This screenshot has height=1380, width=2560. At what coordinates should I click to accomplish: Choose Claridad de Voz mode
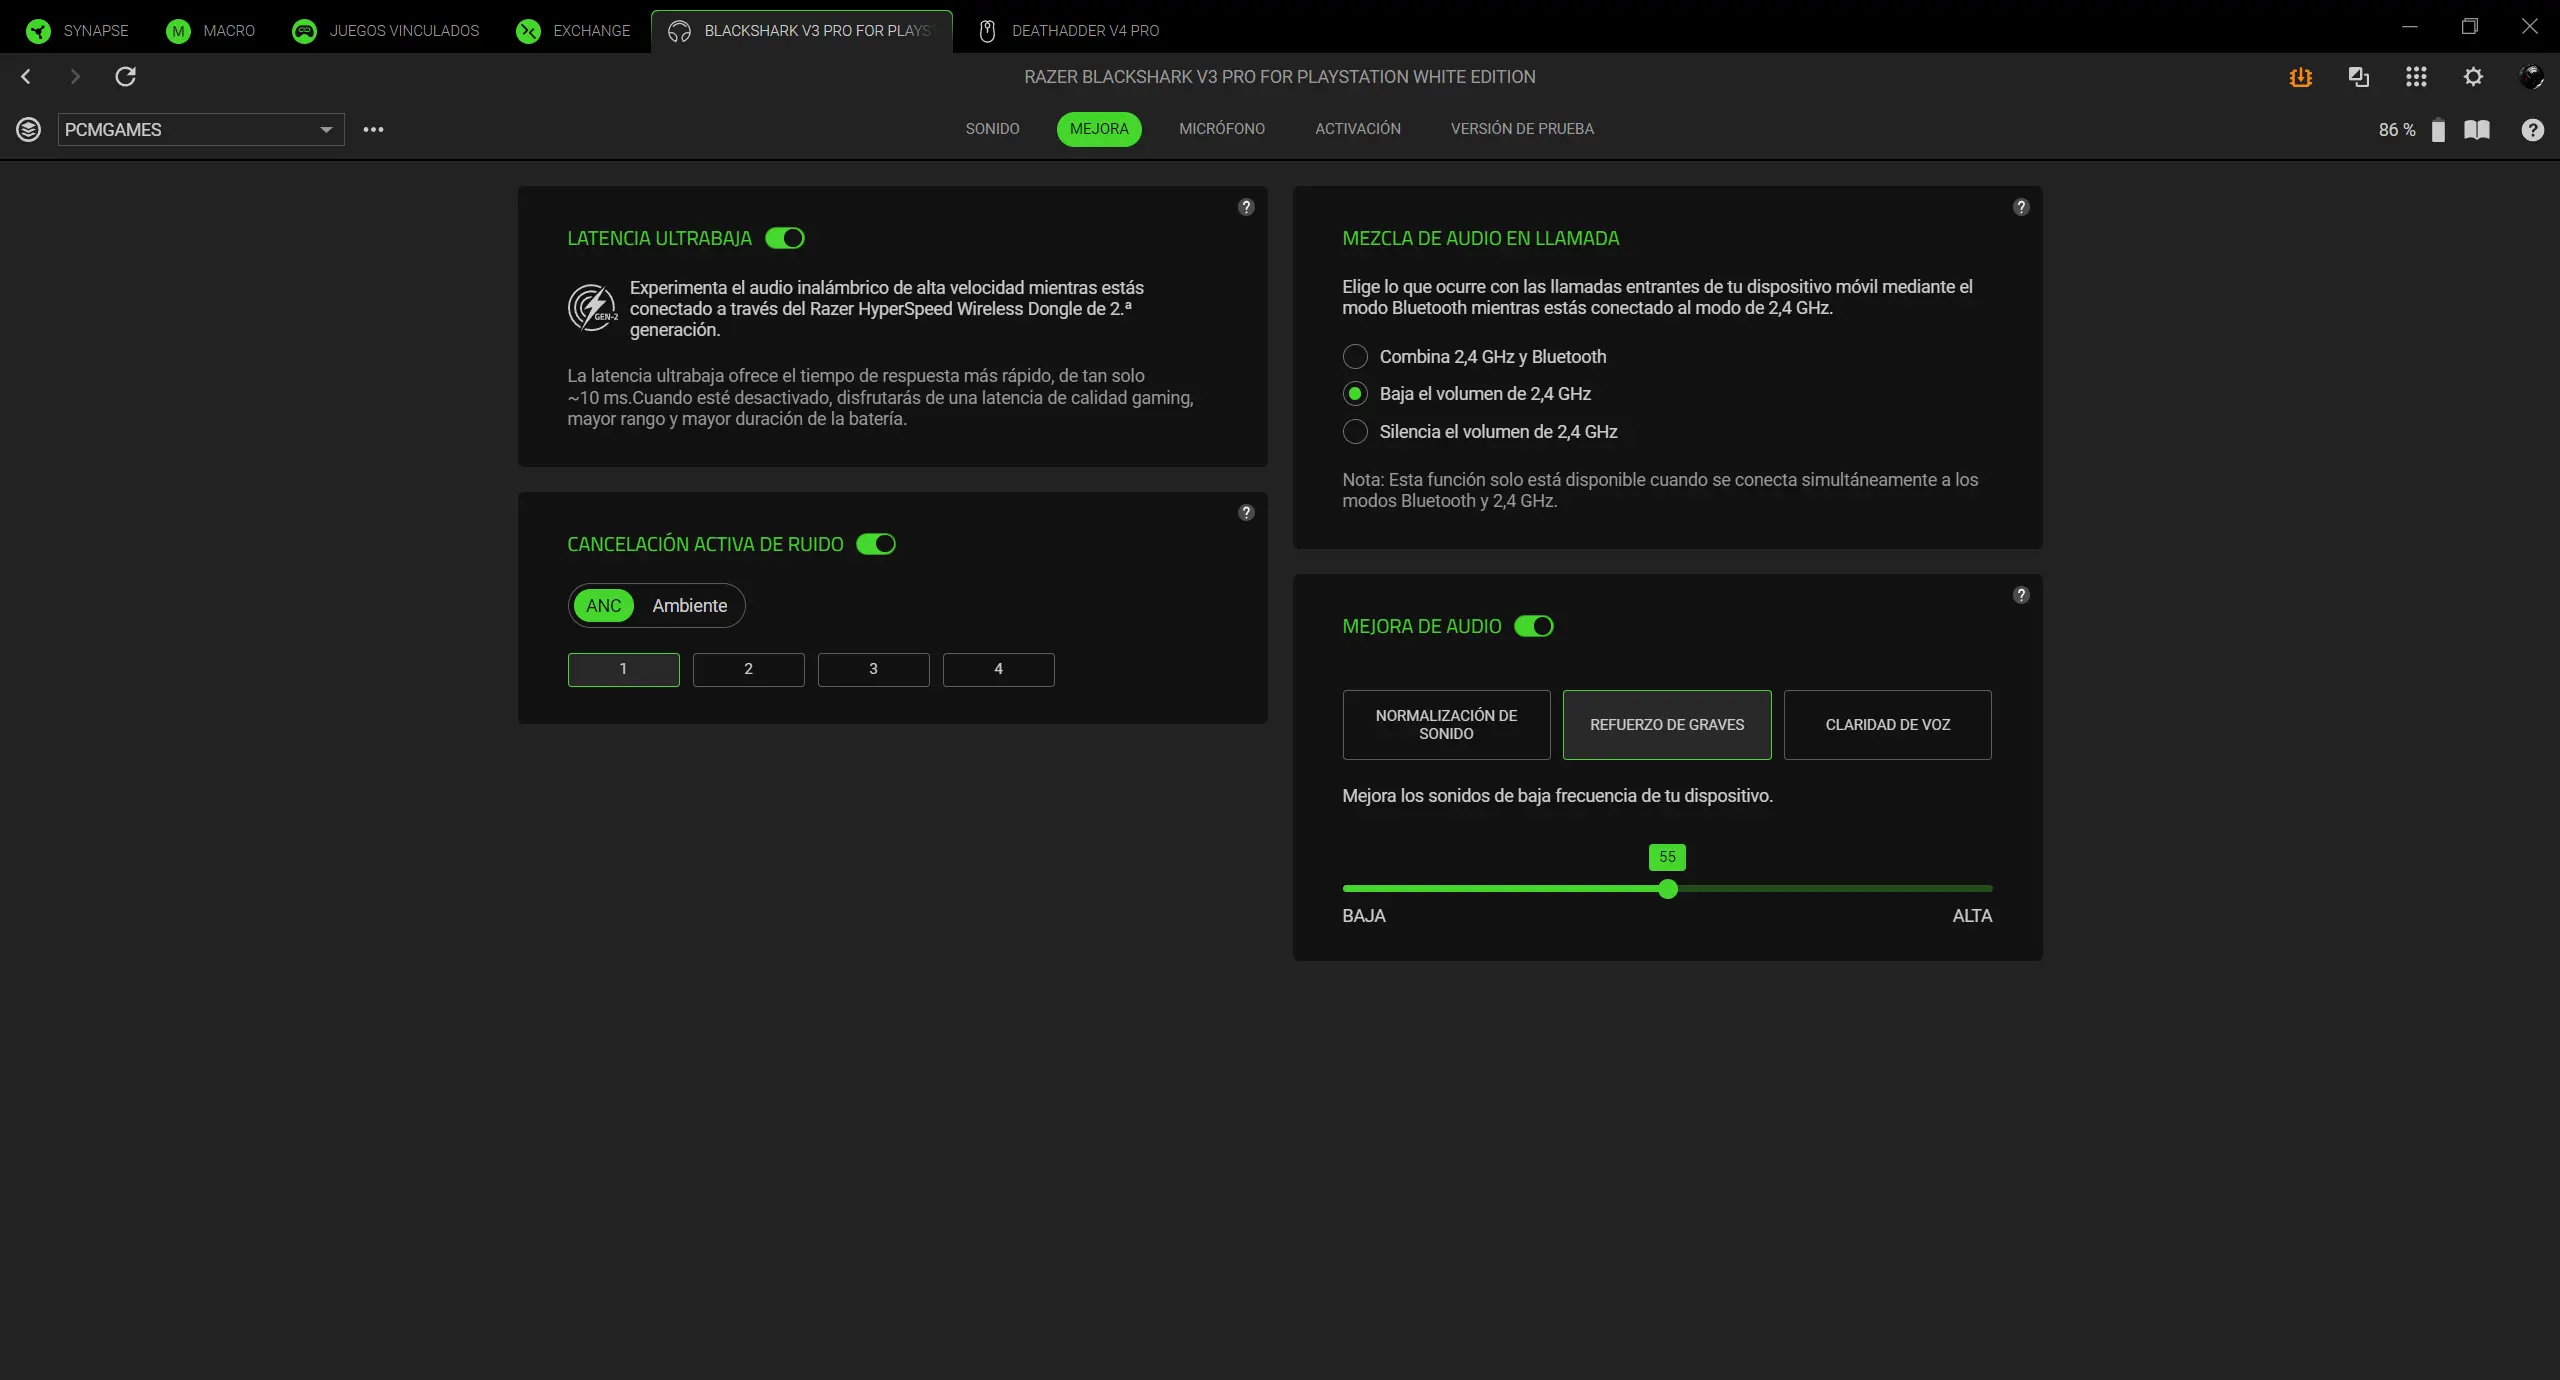[x=1888, y=725]
